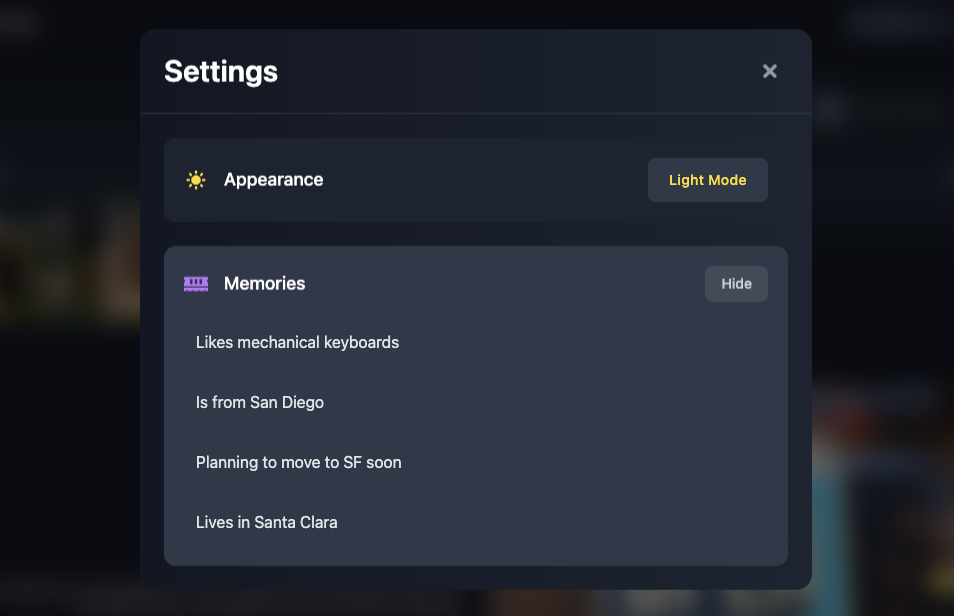Click the blurred top-right page control behind modal

click(895, 22)
